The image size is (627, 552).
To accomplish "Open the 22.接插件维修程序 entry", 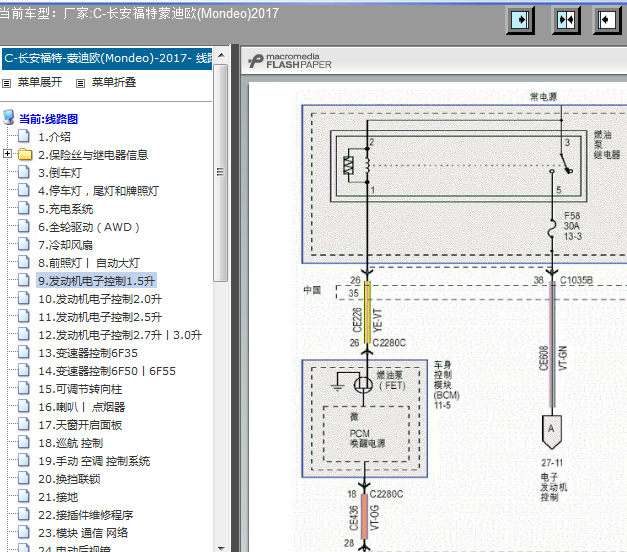I will tap(85, 515).
